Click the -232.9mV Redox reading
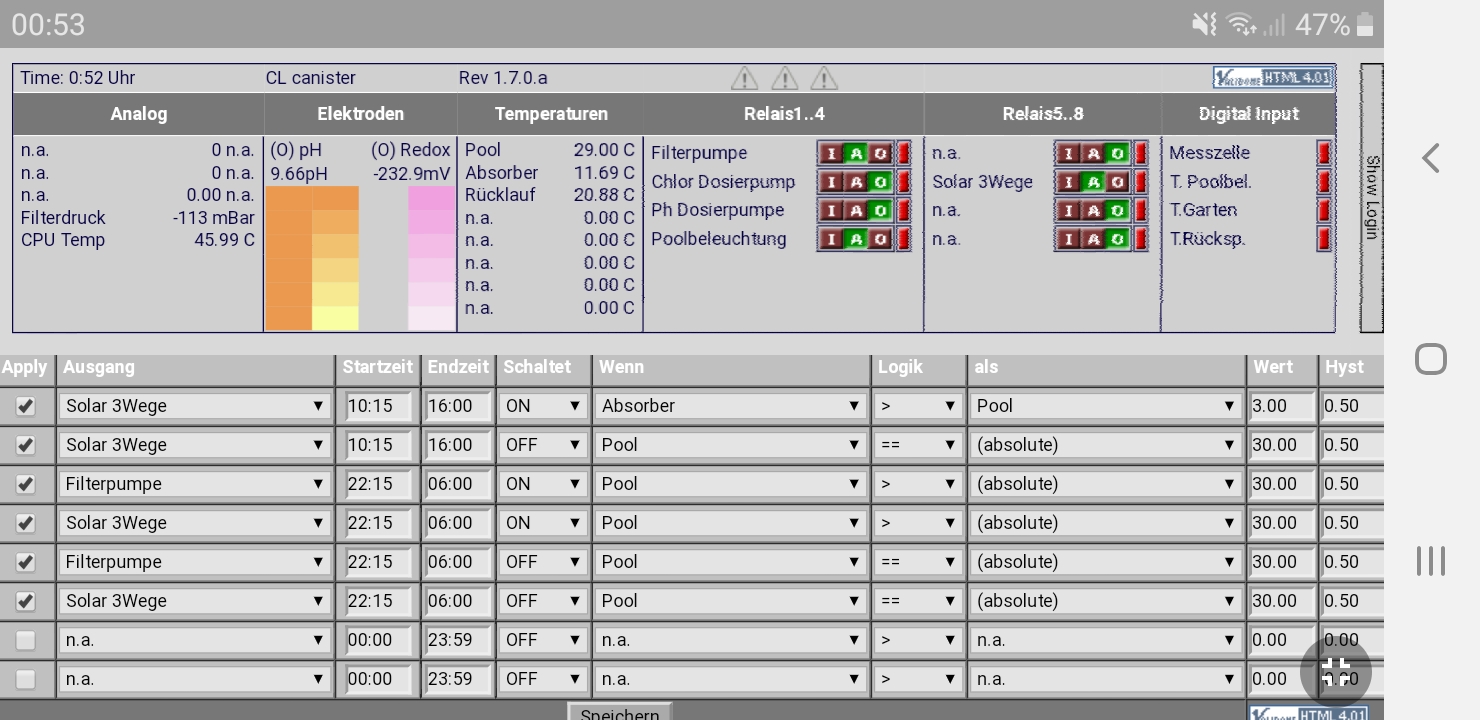 pyautogui.click(x=412, y=173)
